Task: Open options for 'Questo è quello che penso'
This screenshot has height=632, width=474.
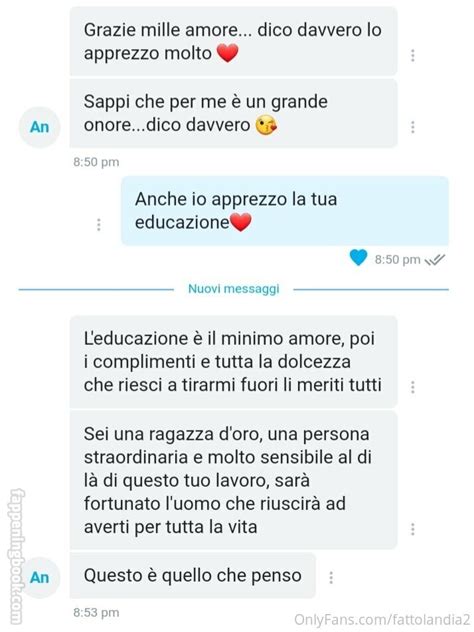Action: [331, 577]
